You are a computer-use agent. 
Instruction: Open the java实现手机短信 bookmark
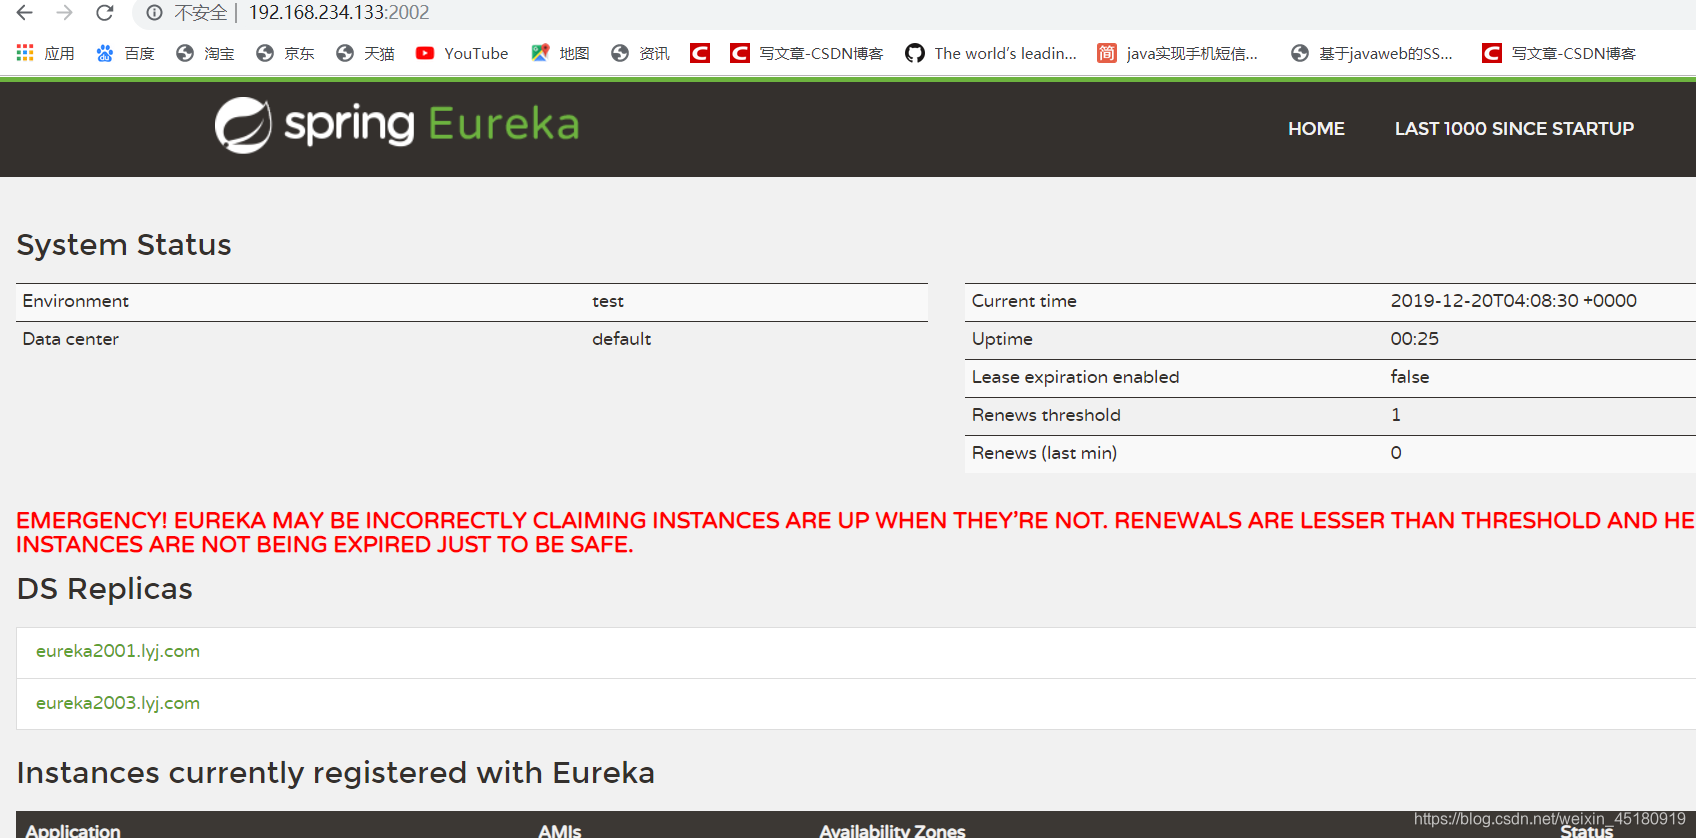[x=1178, y=53]
